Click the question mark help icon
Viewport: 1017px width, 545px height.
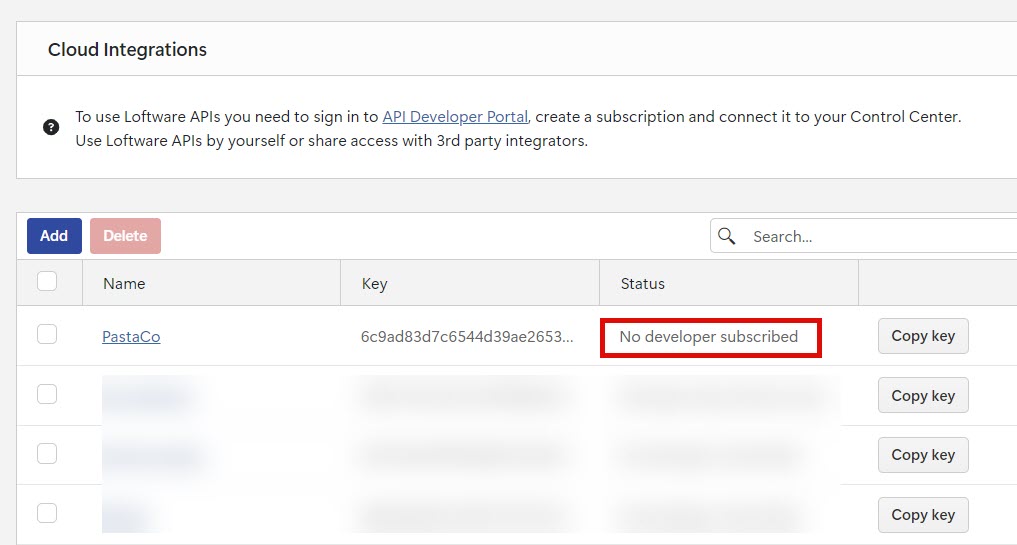pyautogui.click(x=51, y=128)
